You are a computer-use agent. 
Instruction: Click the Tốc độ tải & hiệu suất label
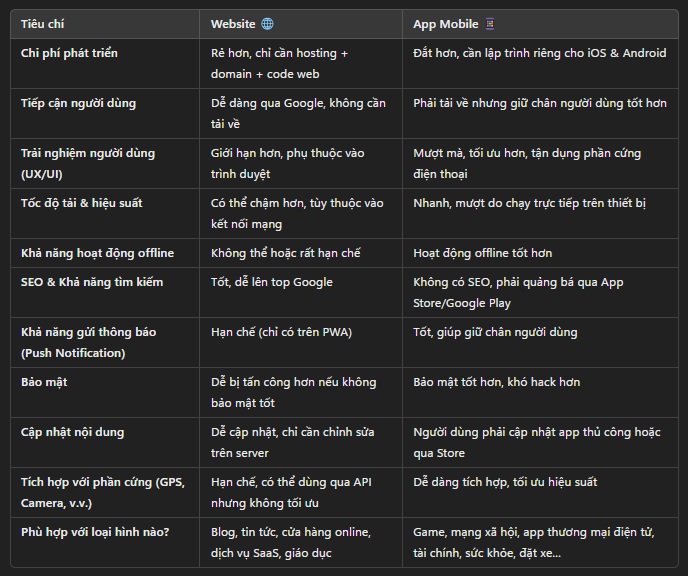point(82,203)
